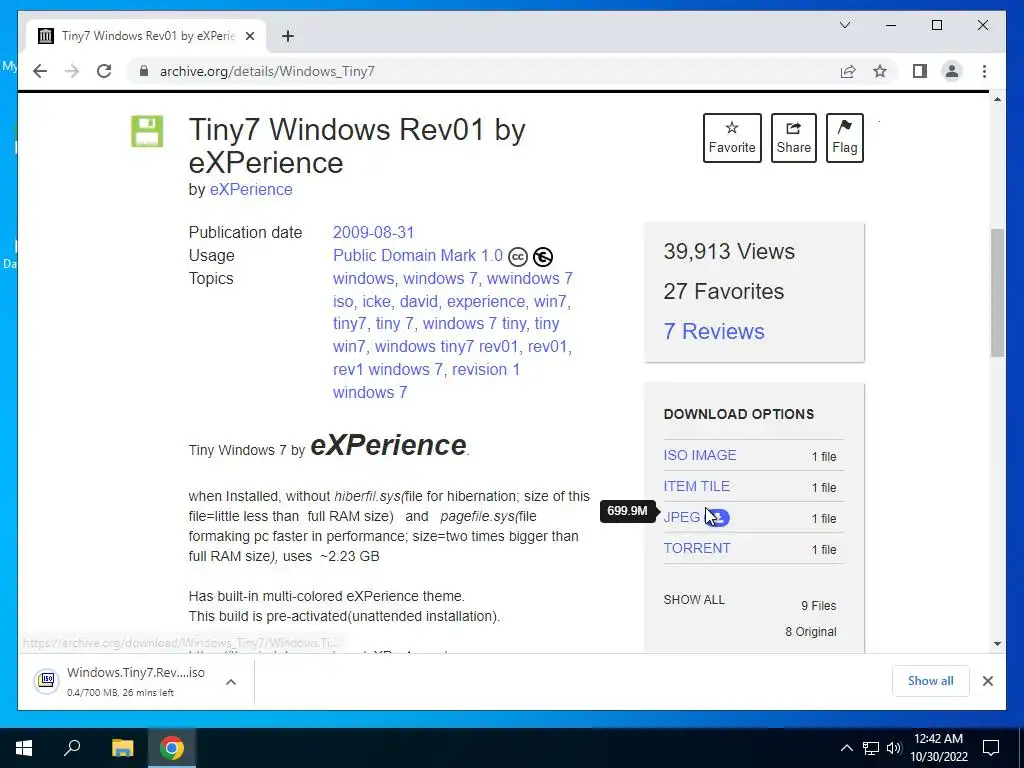This screenshot has height=768, width=1024.
Task: Show hidden system tray icons
Action: tap(846, 748)
